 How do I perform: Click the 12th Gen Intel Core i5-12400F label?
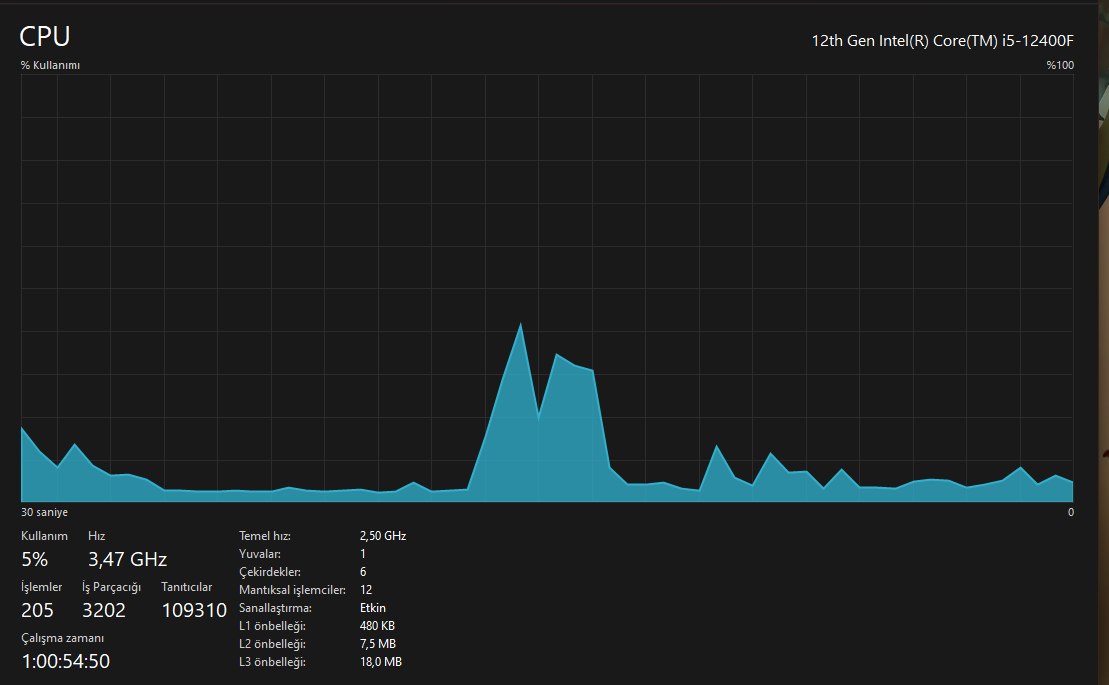[x=942, y=41]
